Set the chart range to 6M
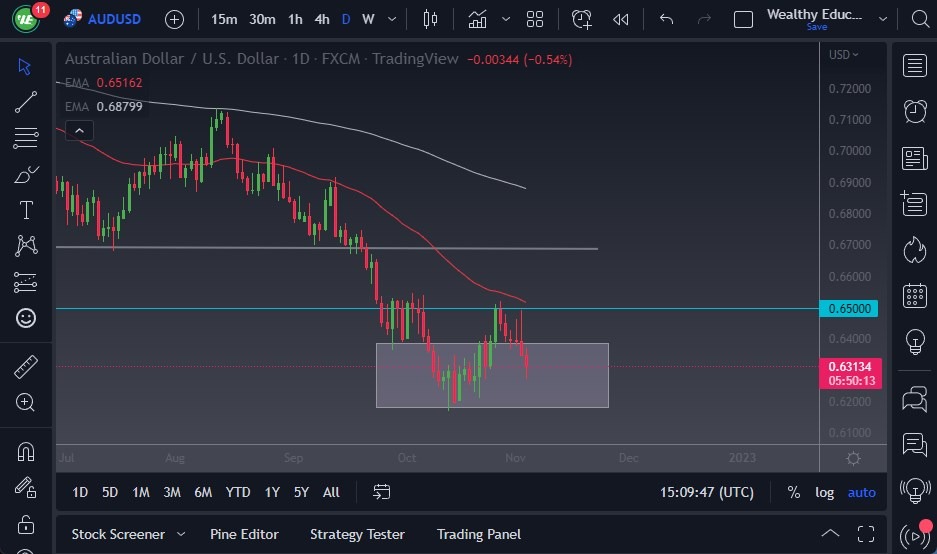 (x=203, y=492)
